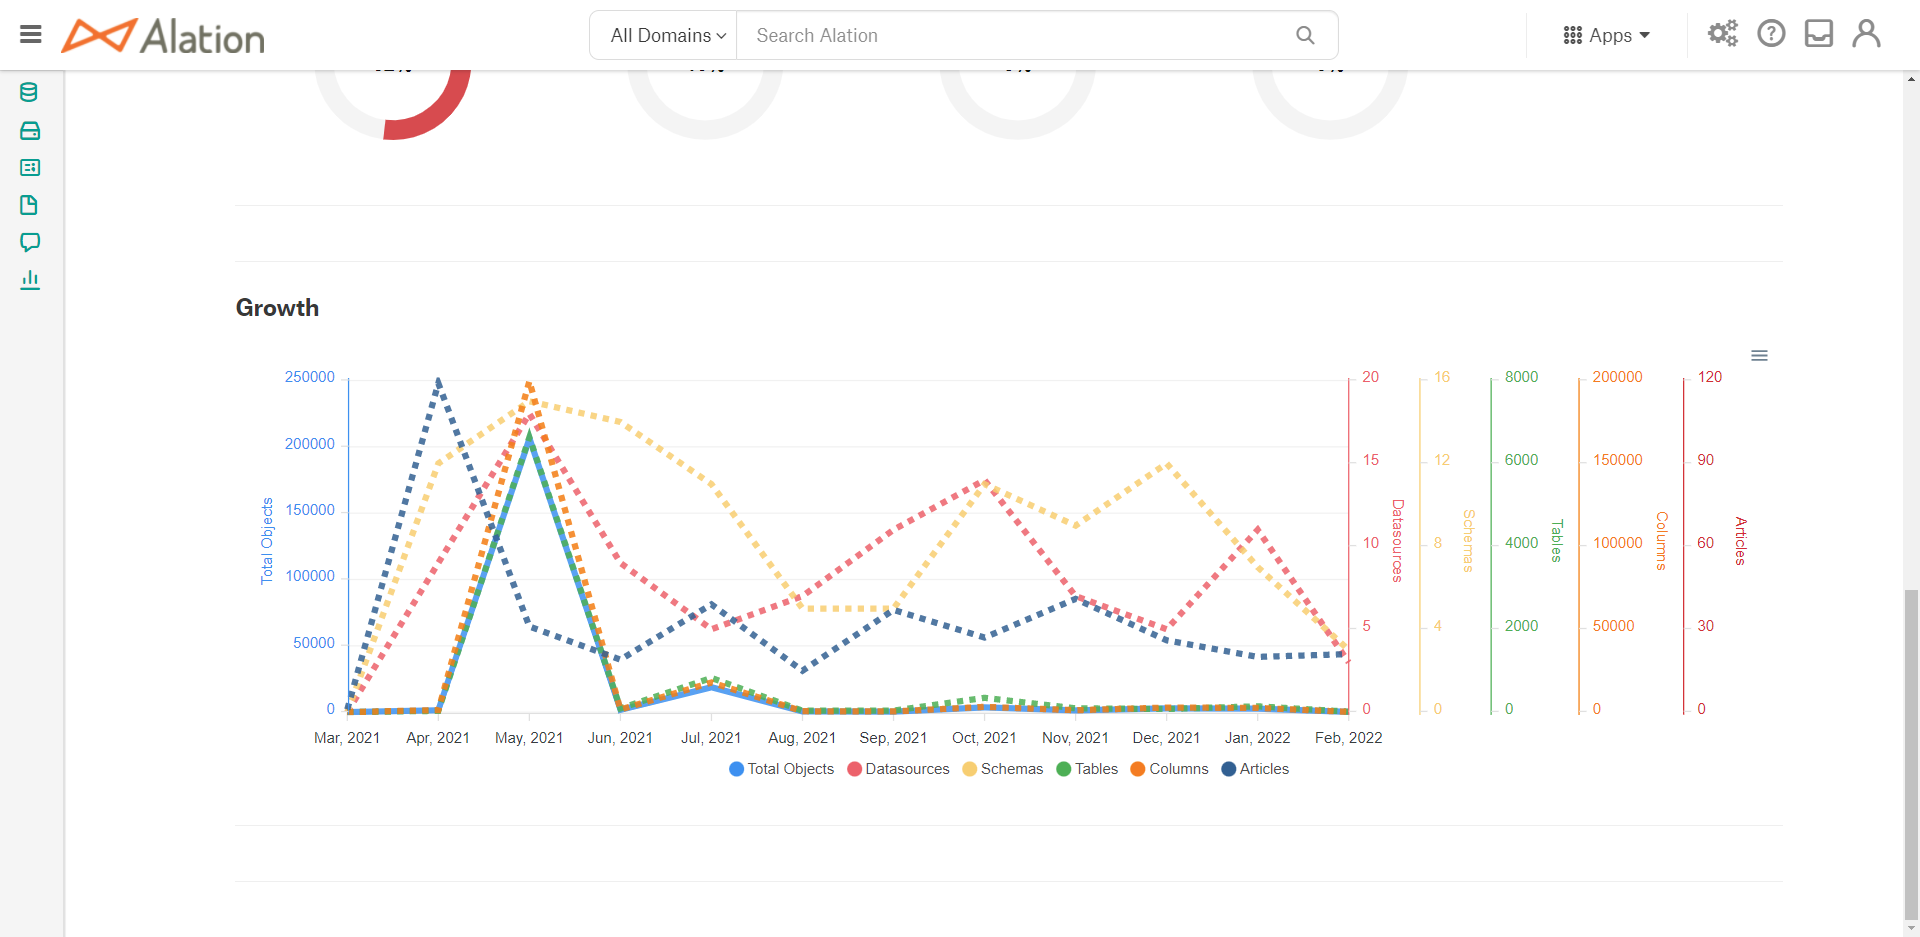Click the Columns axis title
This screenshot has width=1920, height=937.
1662,541
